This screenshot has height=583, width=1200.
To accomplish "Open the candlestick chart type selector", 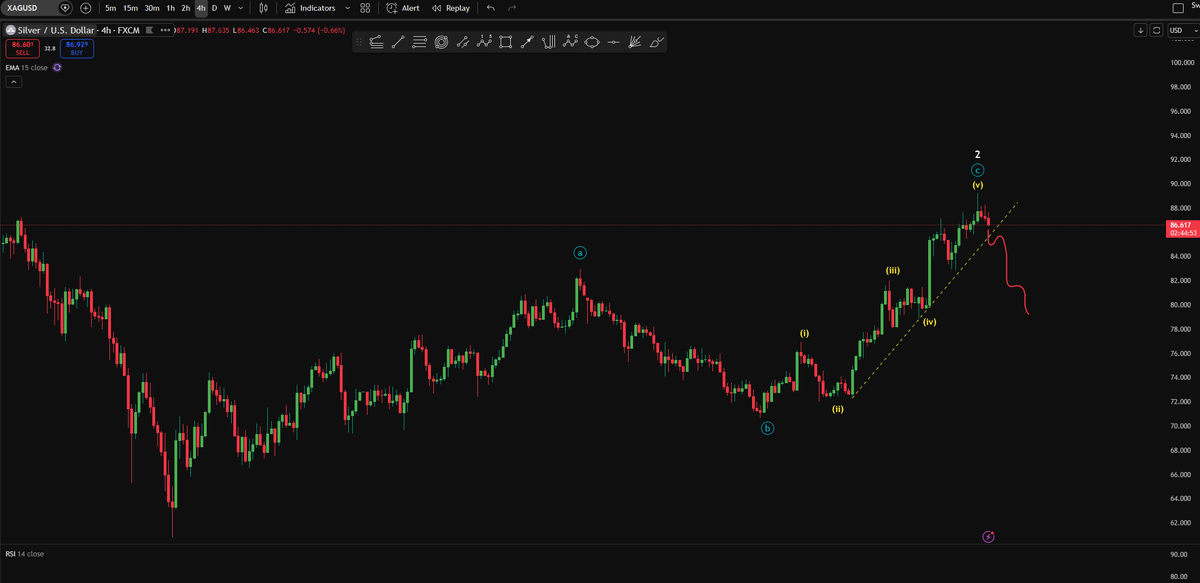I will [x=263, y=8].
